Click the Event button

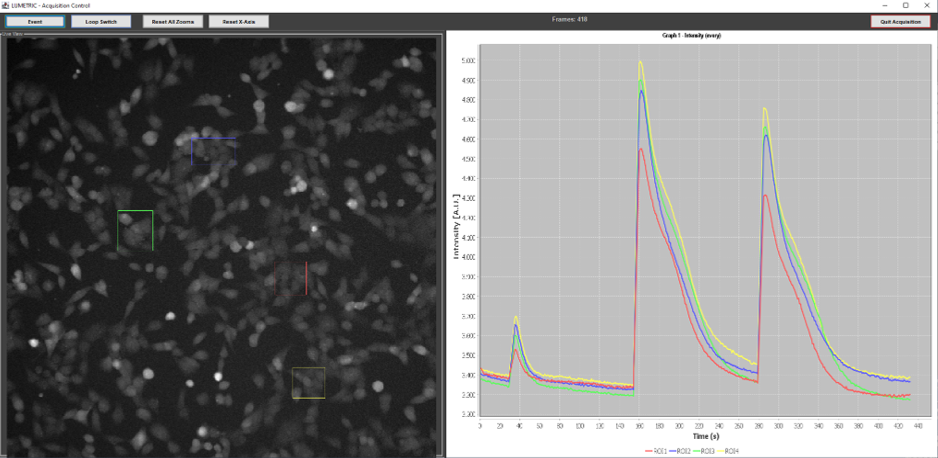[x=35, y=22]
